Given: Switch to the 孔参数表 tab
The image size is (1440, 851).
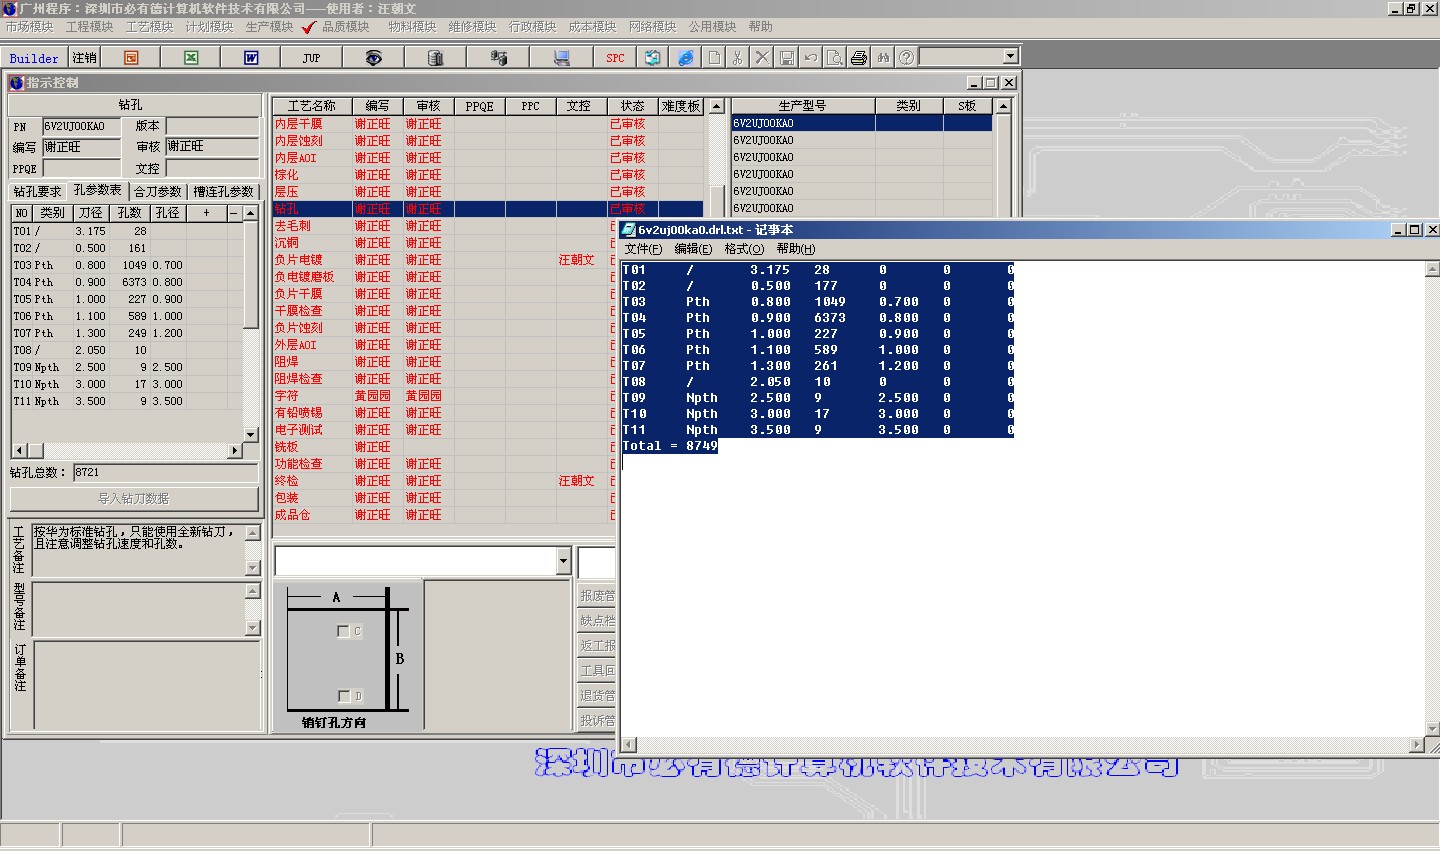Looking at the screenshot, I should (98, 190).
